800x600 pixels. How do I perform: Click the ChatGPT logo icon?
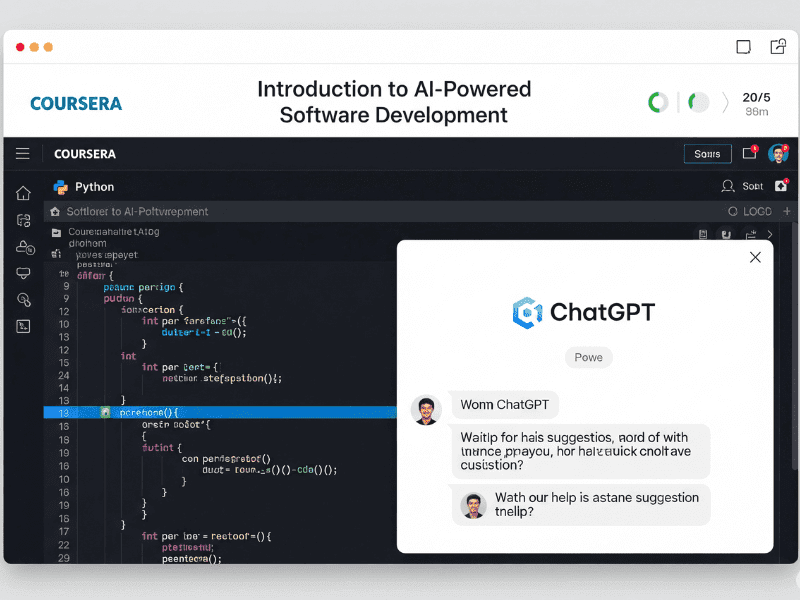[x=527, y=312]
